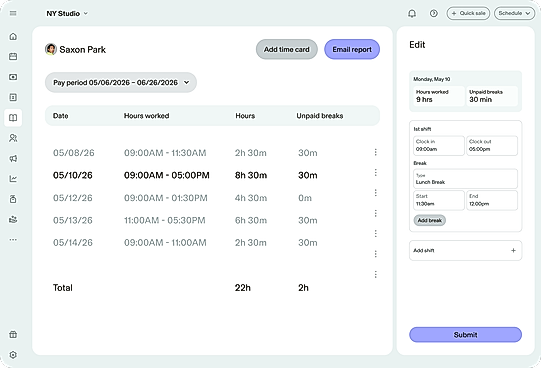Viewport: 541px width, 368px height.
Task: Click the 6h 30m hours value
Action: [251, 220]
